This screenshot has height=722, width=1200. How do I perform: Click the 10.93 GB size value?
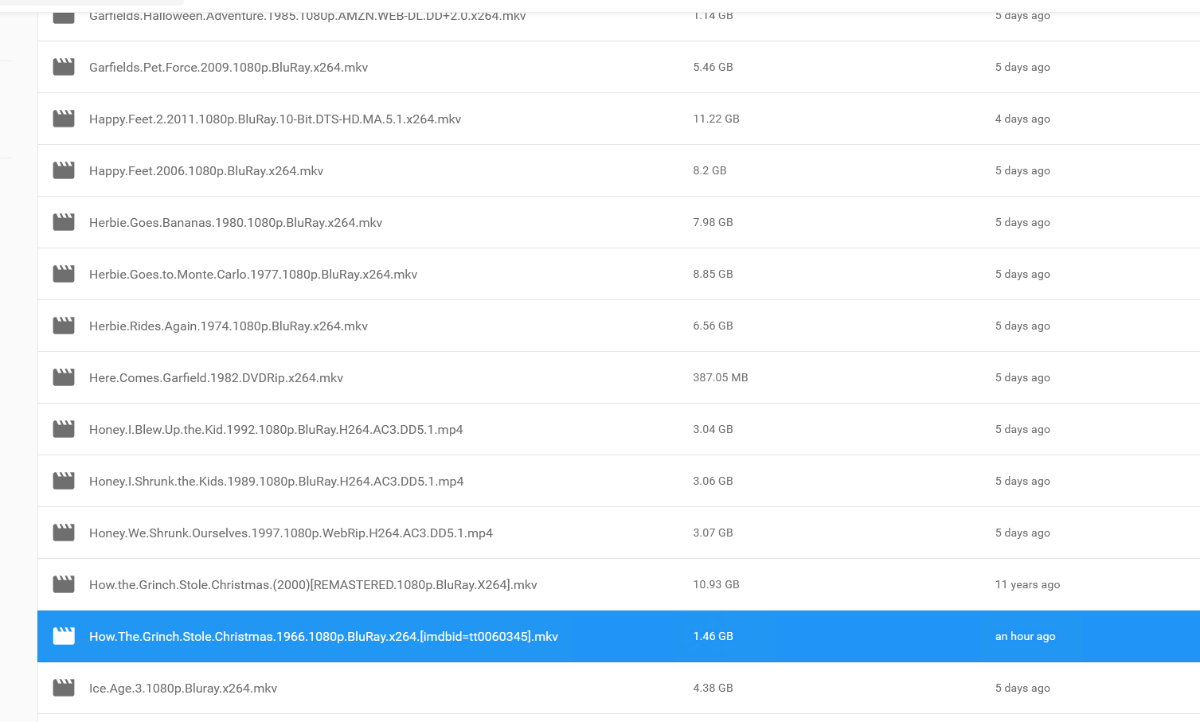tap(716, 585)
